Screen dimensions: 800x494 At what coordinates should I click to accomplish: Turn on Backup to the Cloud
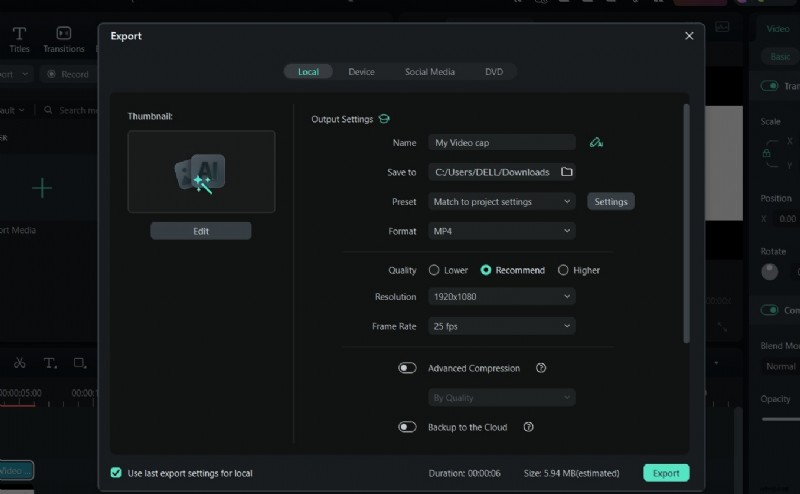coord(407,427)
